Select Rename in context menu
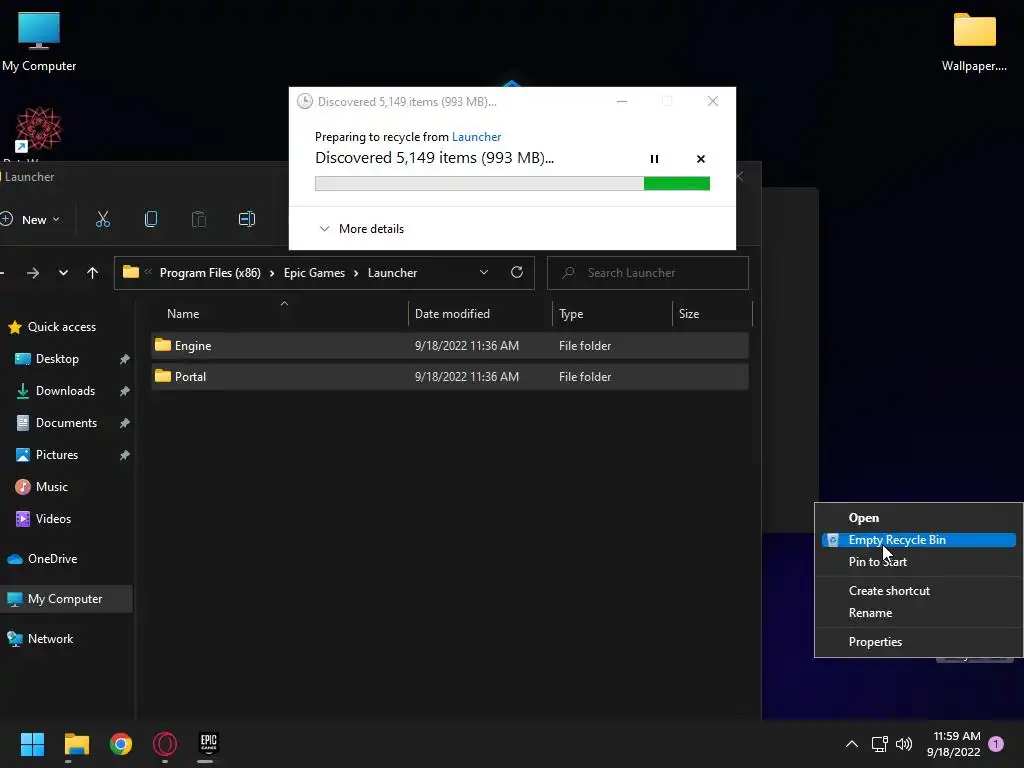1024x768 pixels. pos(918,613)
